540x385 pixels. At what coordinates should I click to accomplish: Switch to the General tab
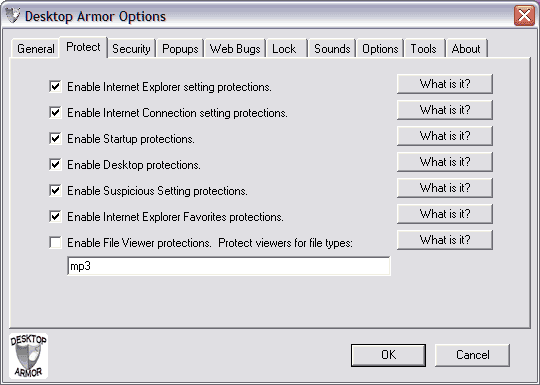[x=35, y=49]
